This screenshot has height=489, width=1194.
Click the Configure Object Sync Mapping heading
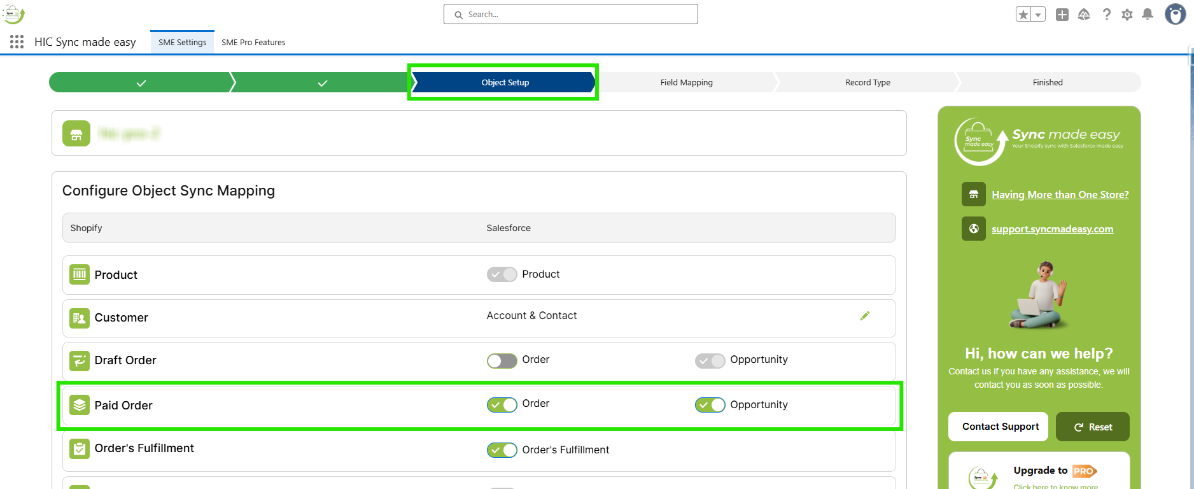[x=168, y=190]
